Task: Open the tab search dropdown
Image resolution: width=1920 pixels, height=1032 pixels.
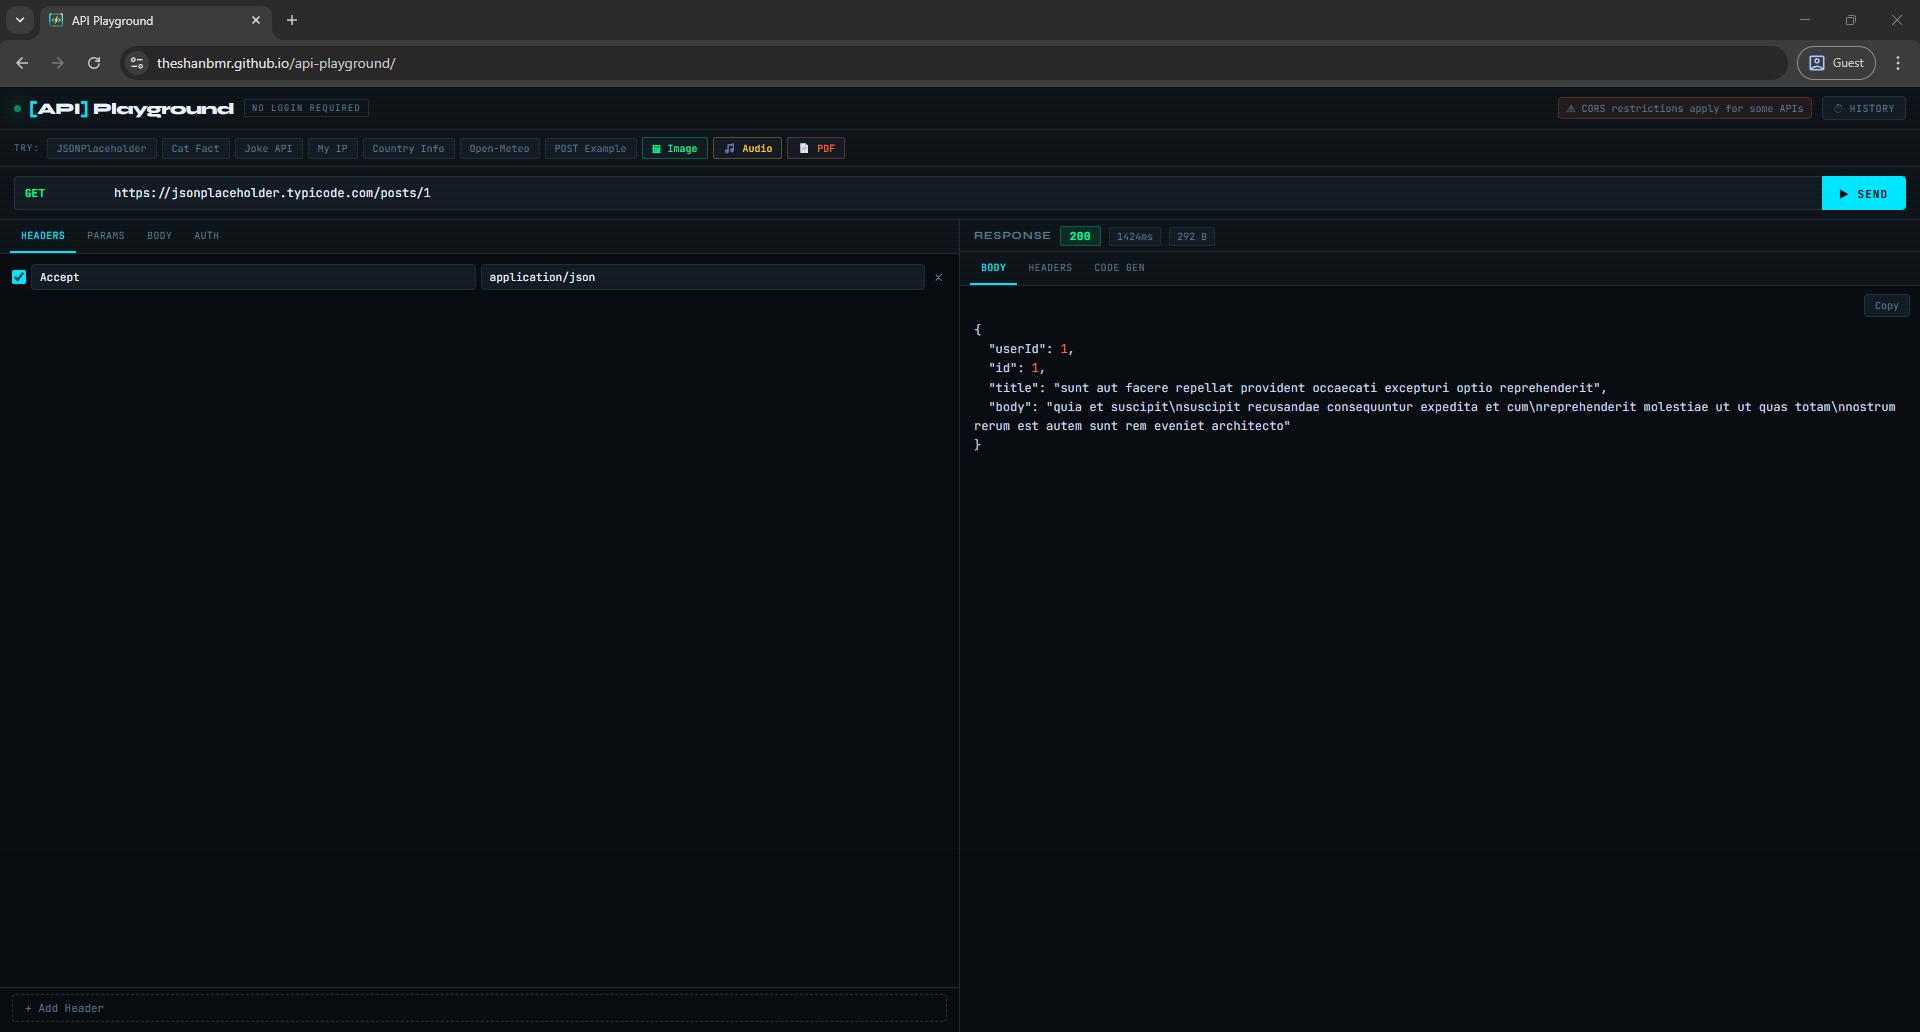Action: (x=19, y=20)
